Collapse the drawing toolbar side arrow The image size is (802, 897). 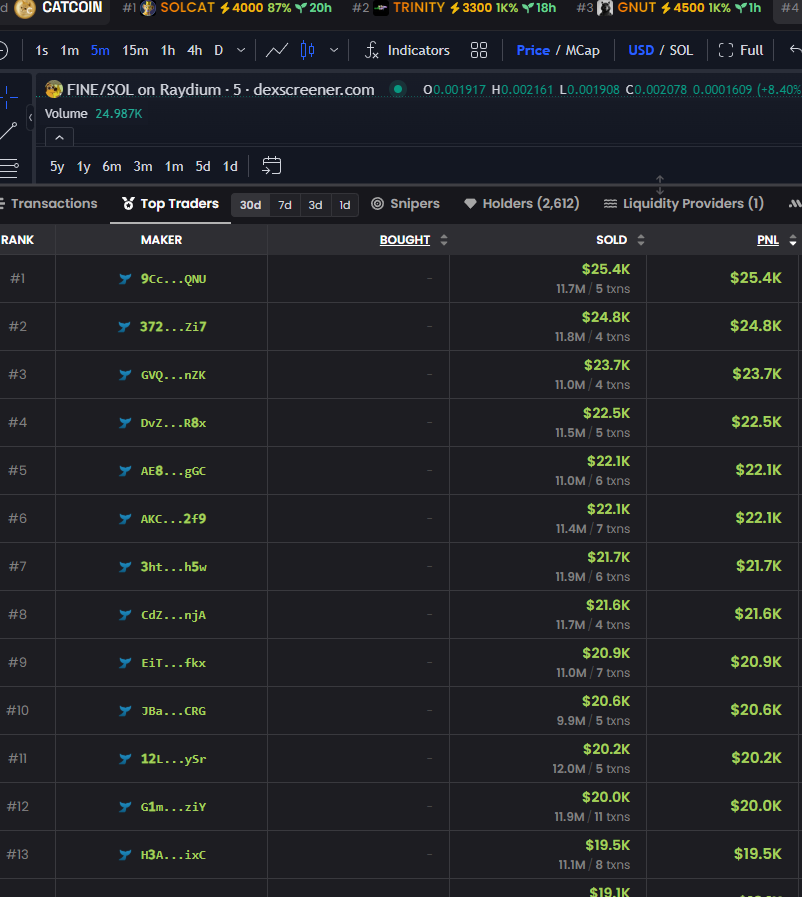(30, 117)
